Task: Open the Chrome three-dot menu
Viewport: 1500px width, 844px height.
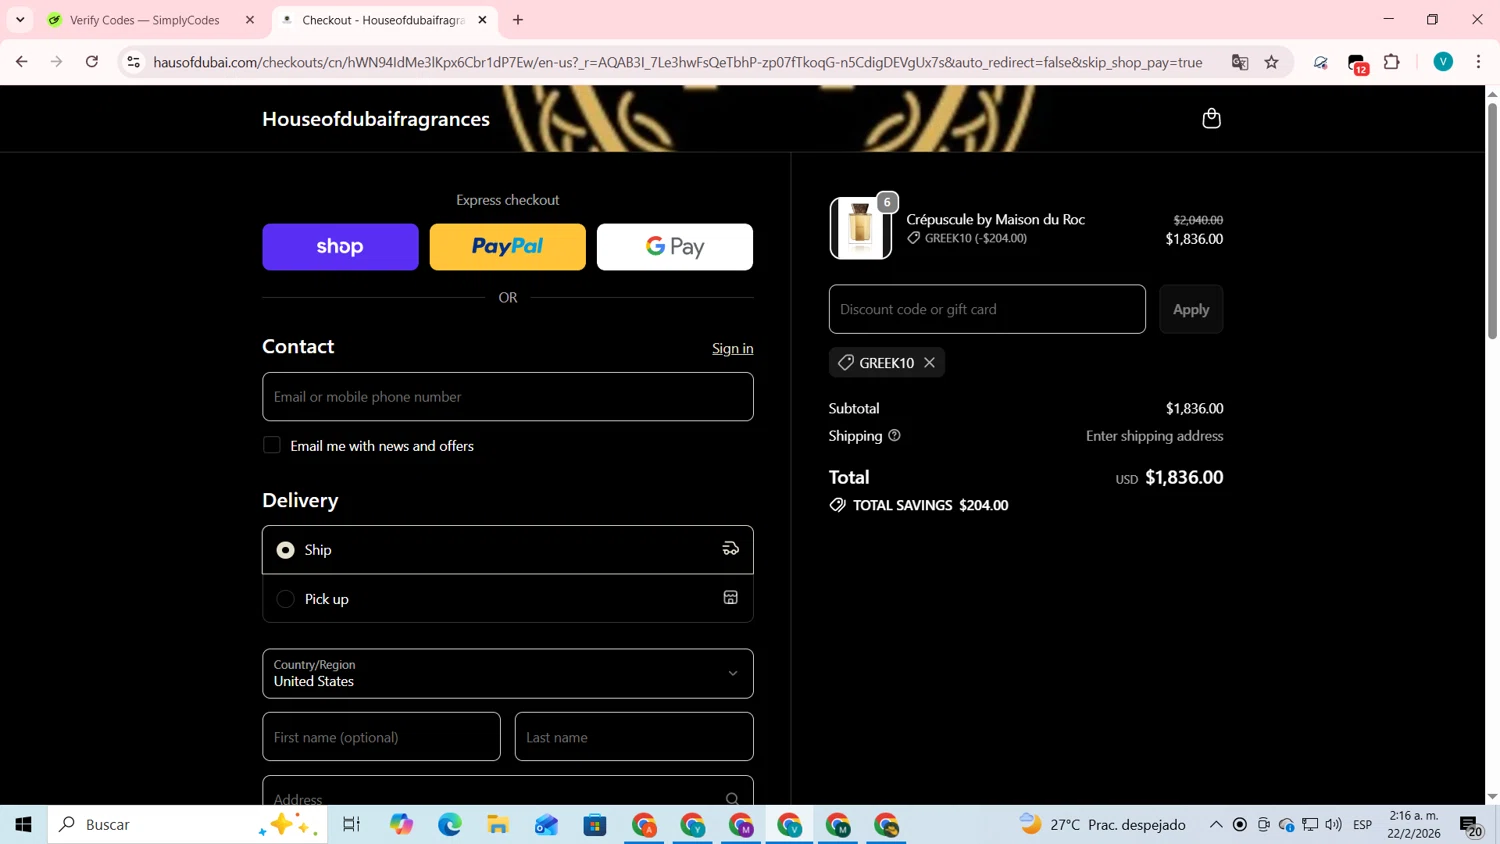Action: click(1478, 62)
